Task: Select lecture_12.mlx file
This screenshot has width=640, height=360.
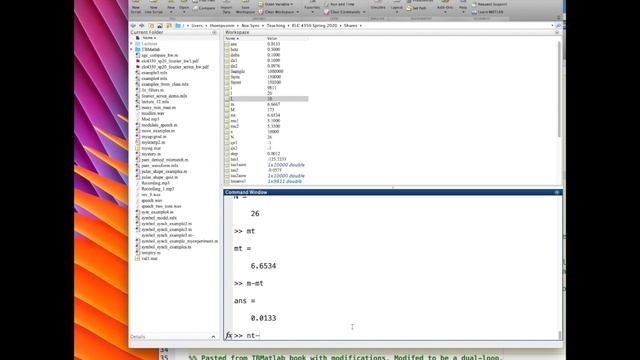Action: pos(155,102)
